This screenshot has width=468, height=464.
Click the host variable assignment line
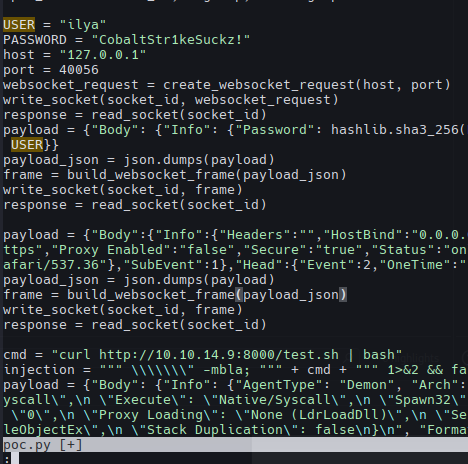75,55
